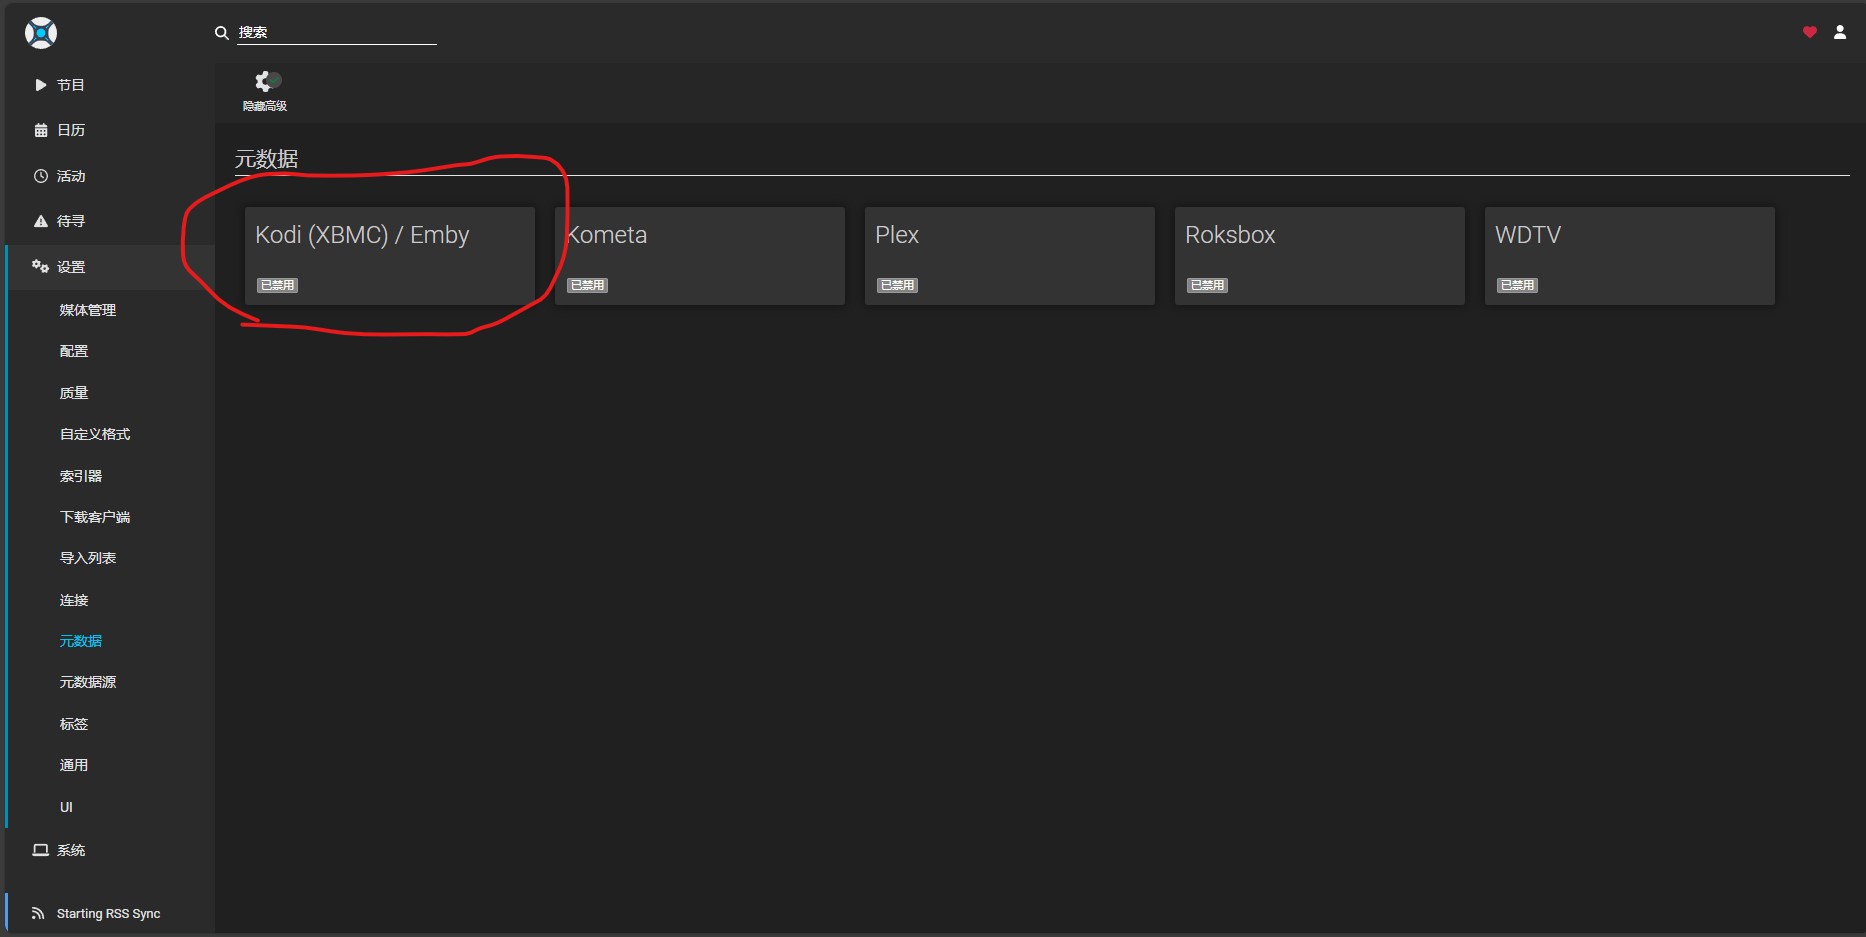
Task: Click the search magnifier icon
Action: [x=222, y=33]
